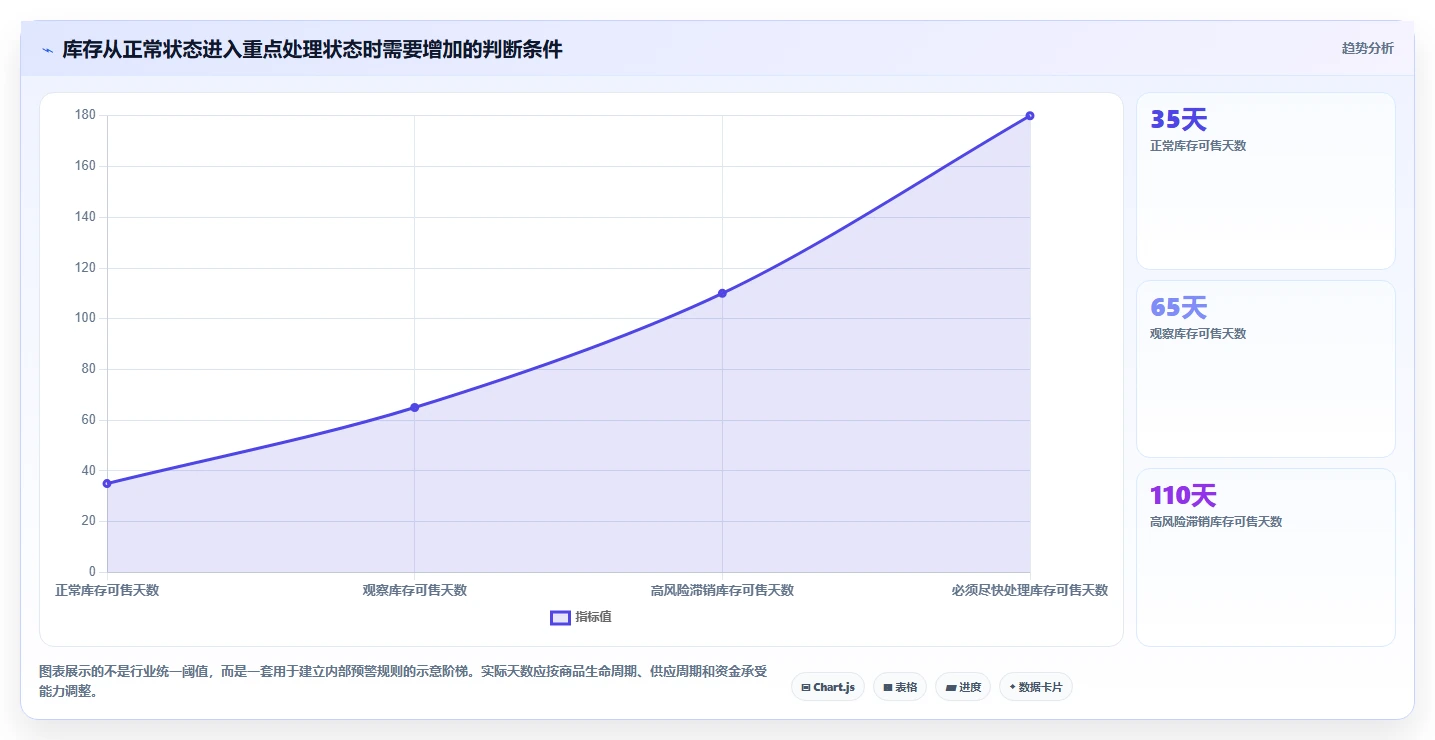Open the 65天 stat card
Image resolution: width=1435 pixels, height=740 pixels.
coord(1265,369)
